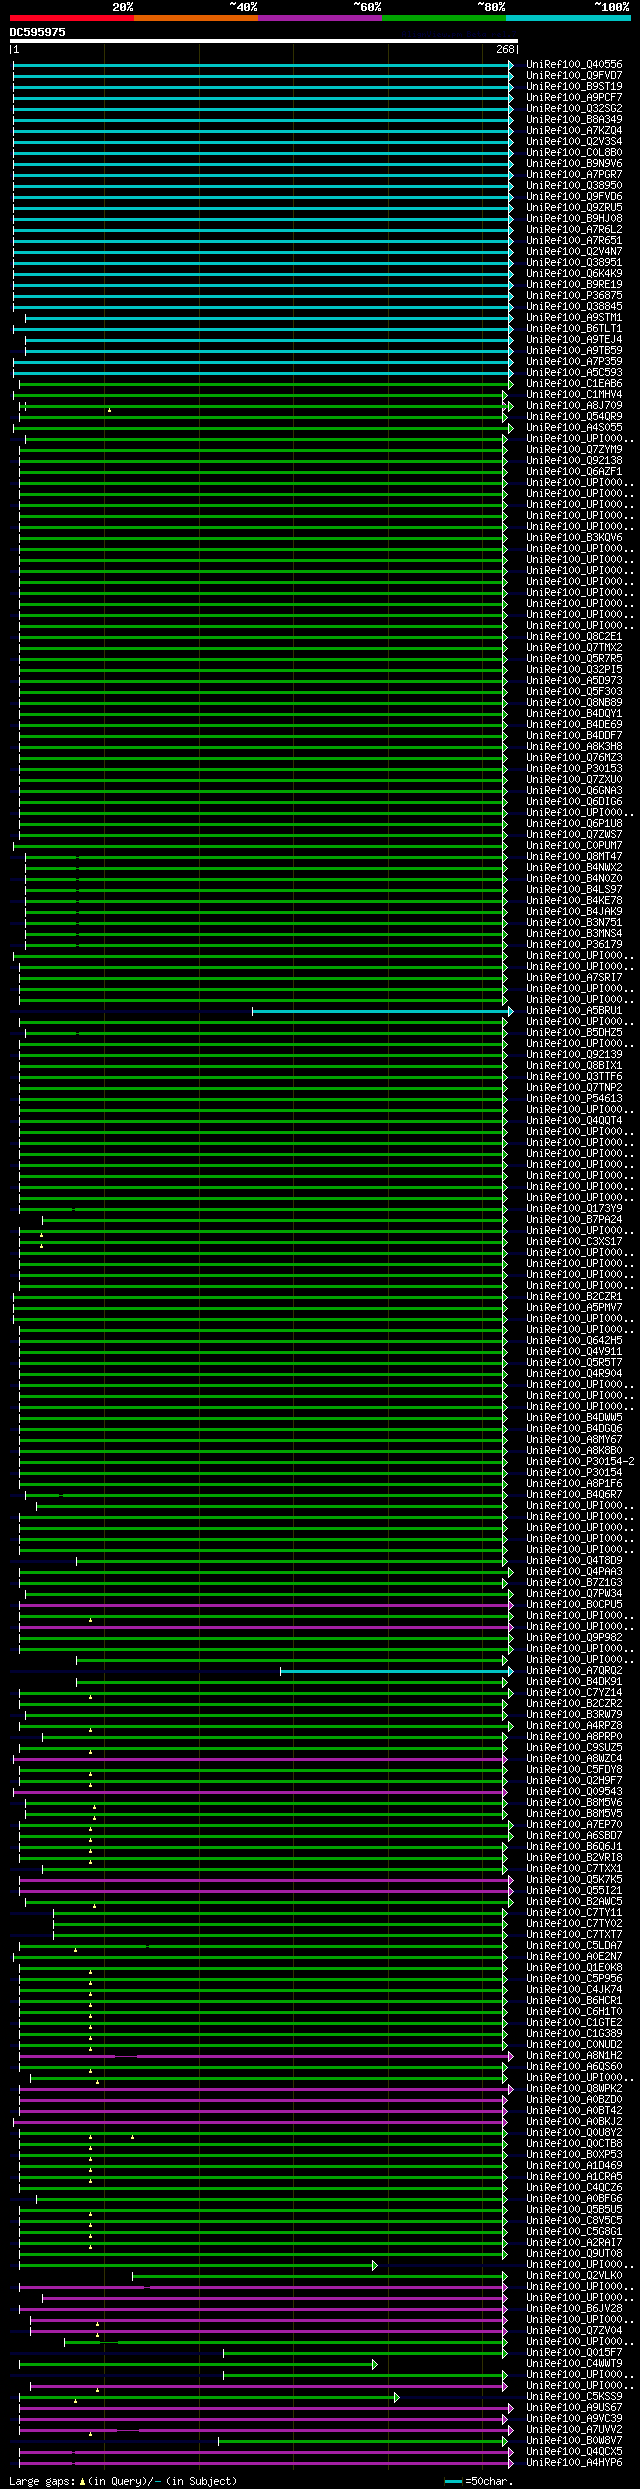640x2489 pixels.
Task: Click the purple ~60% identity legend segment
Action: point(319,18)
